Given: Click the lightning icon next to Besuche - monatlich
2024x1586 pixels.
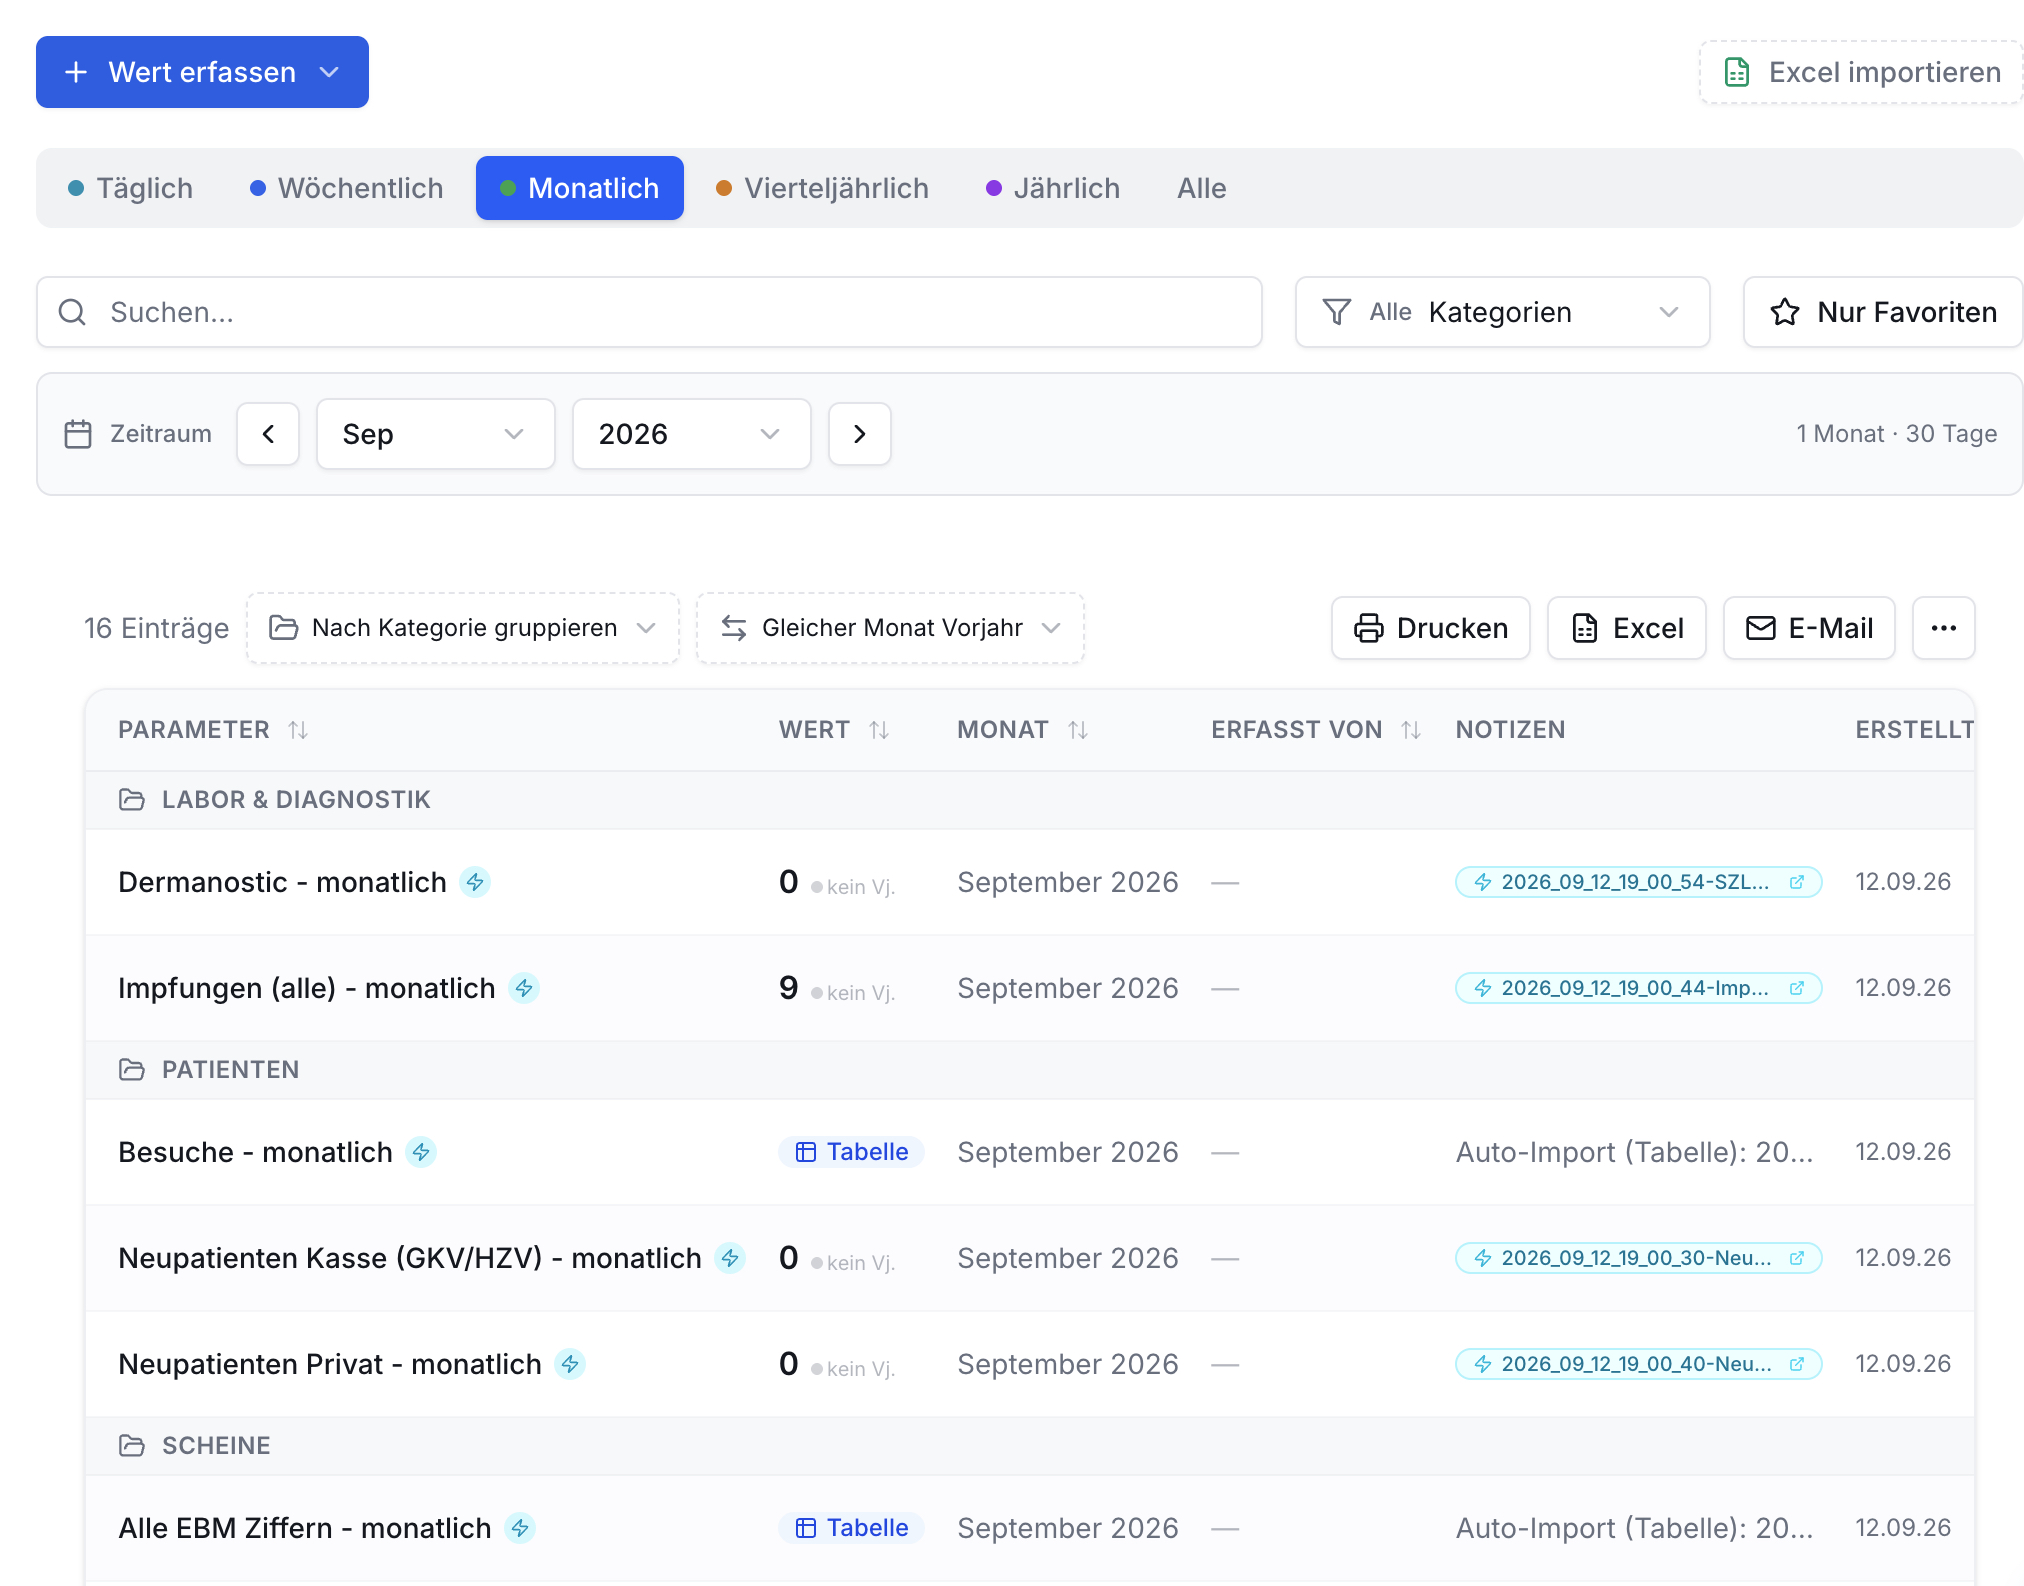Looking at the screenshot, I should (421, 1152).
